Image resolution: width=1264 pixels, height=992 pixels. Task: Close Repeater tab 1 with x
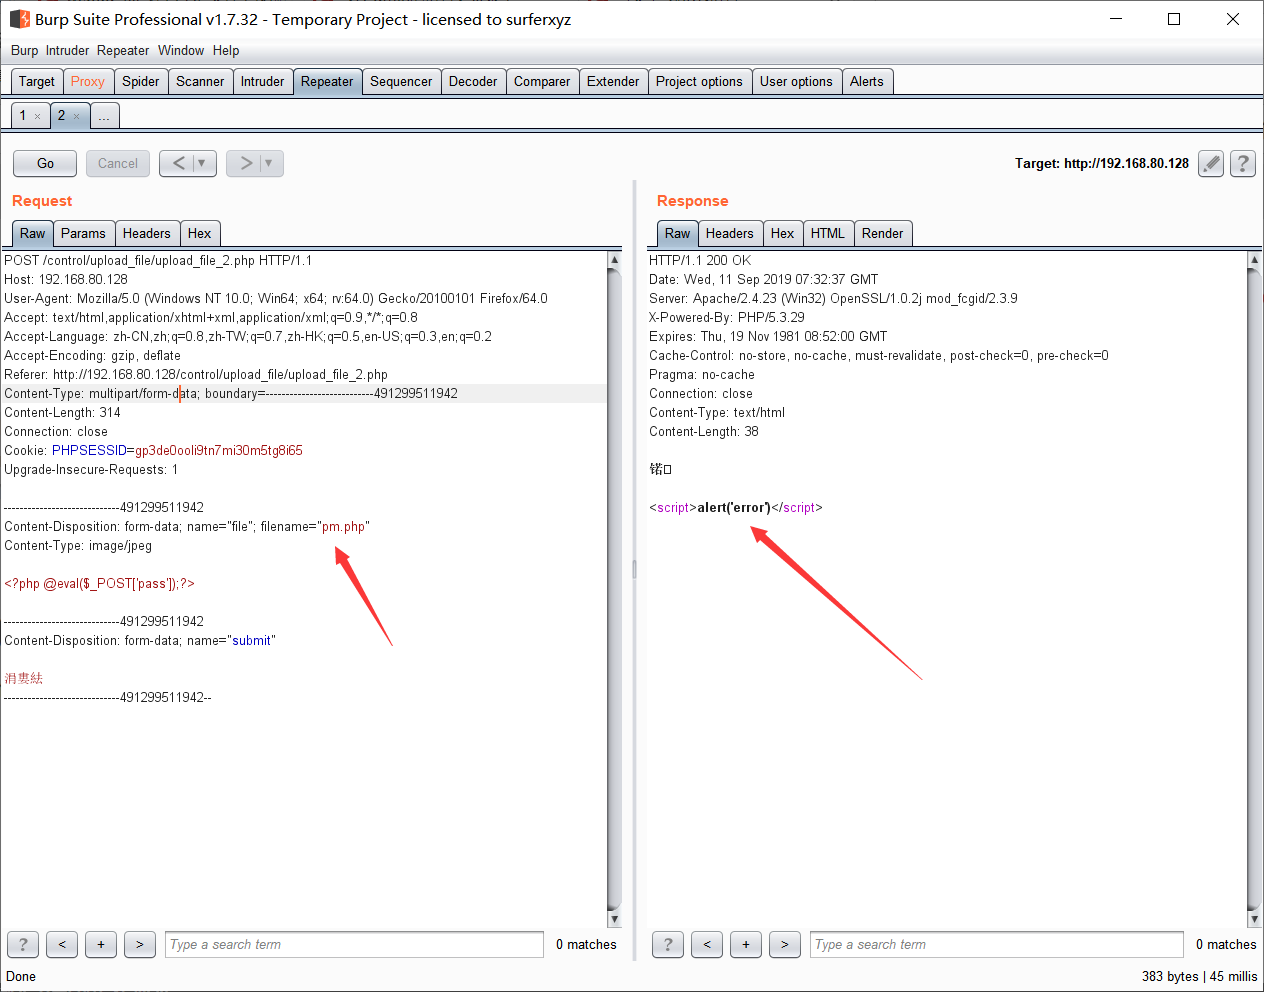click(x=38, y=117)
